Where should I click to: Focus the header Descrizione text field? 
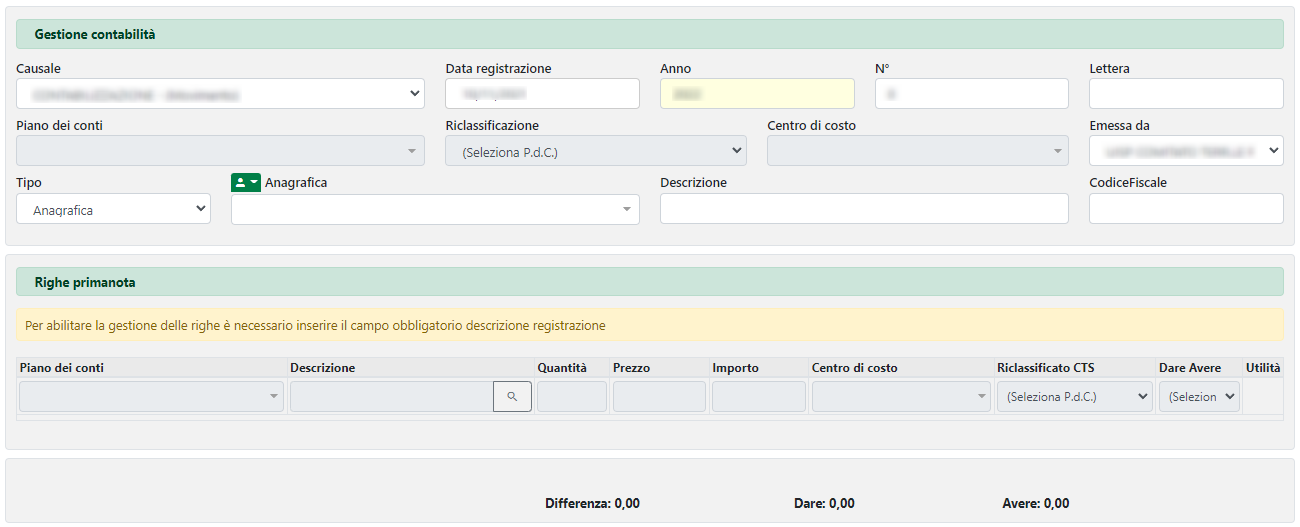pos(864,209)
